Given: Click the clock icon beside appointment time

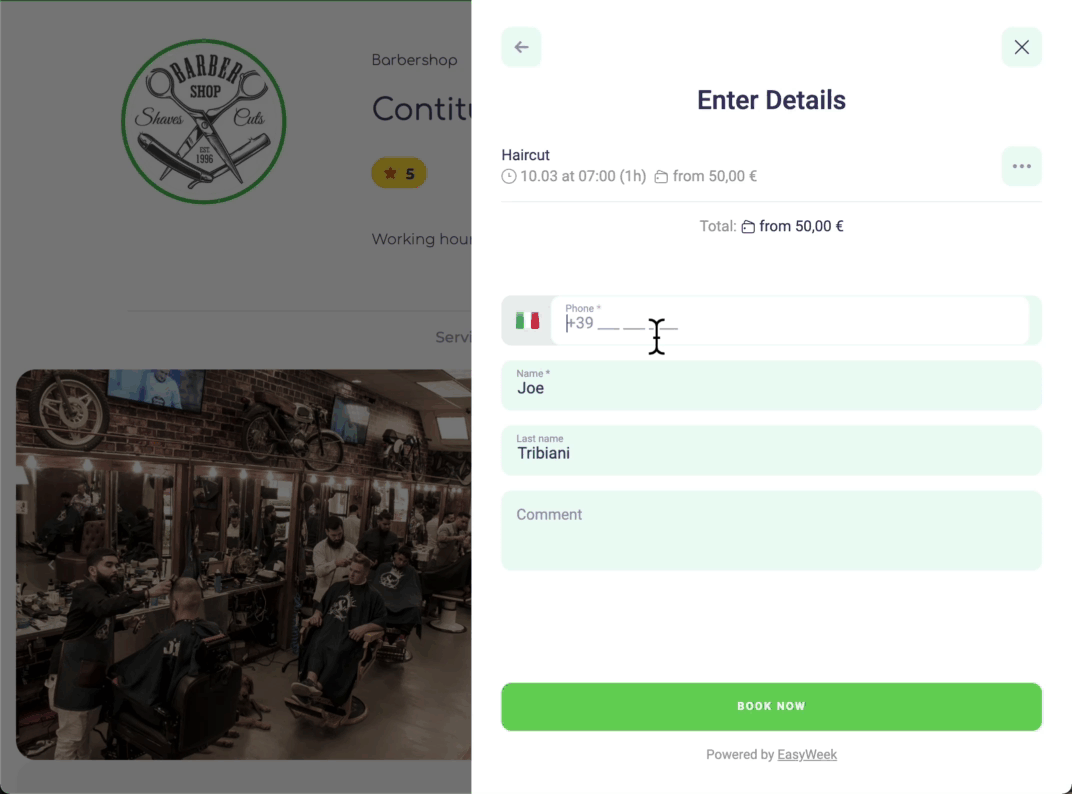Looking at the screenshot, I should coord(509,176).
